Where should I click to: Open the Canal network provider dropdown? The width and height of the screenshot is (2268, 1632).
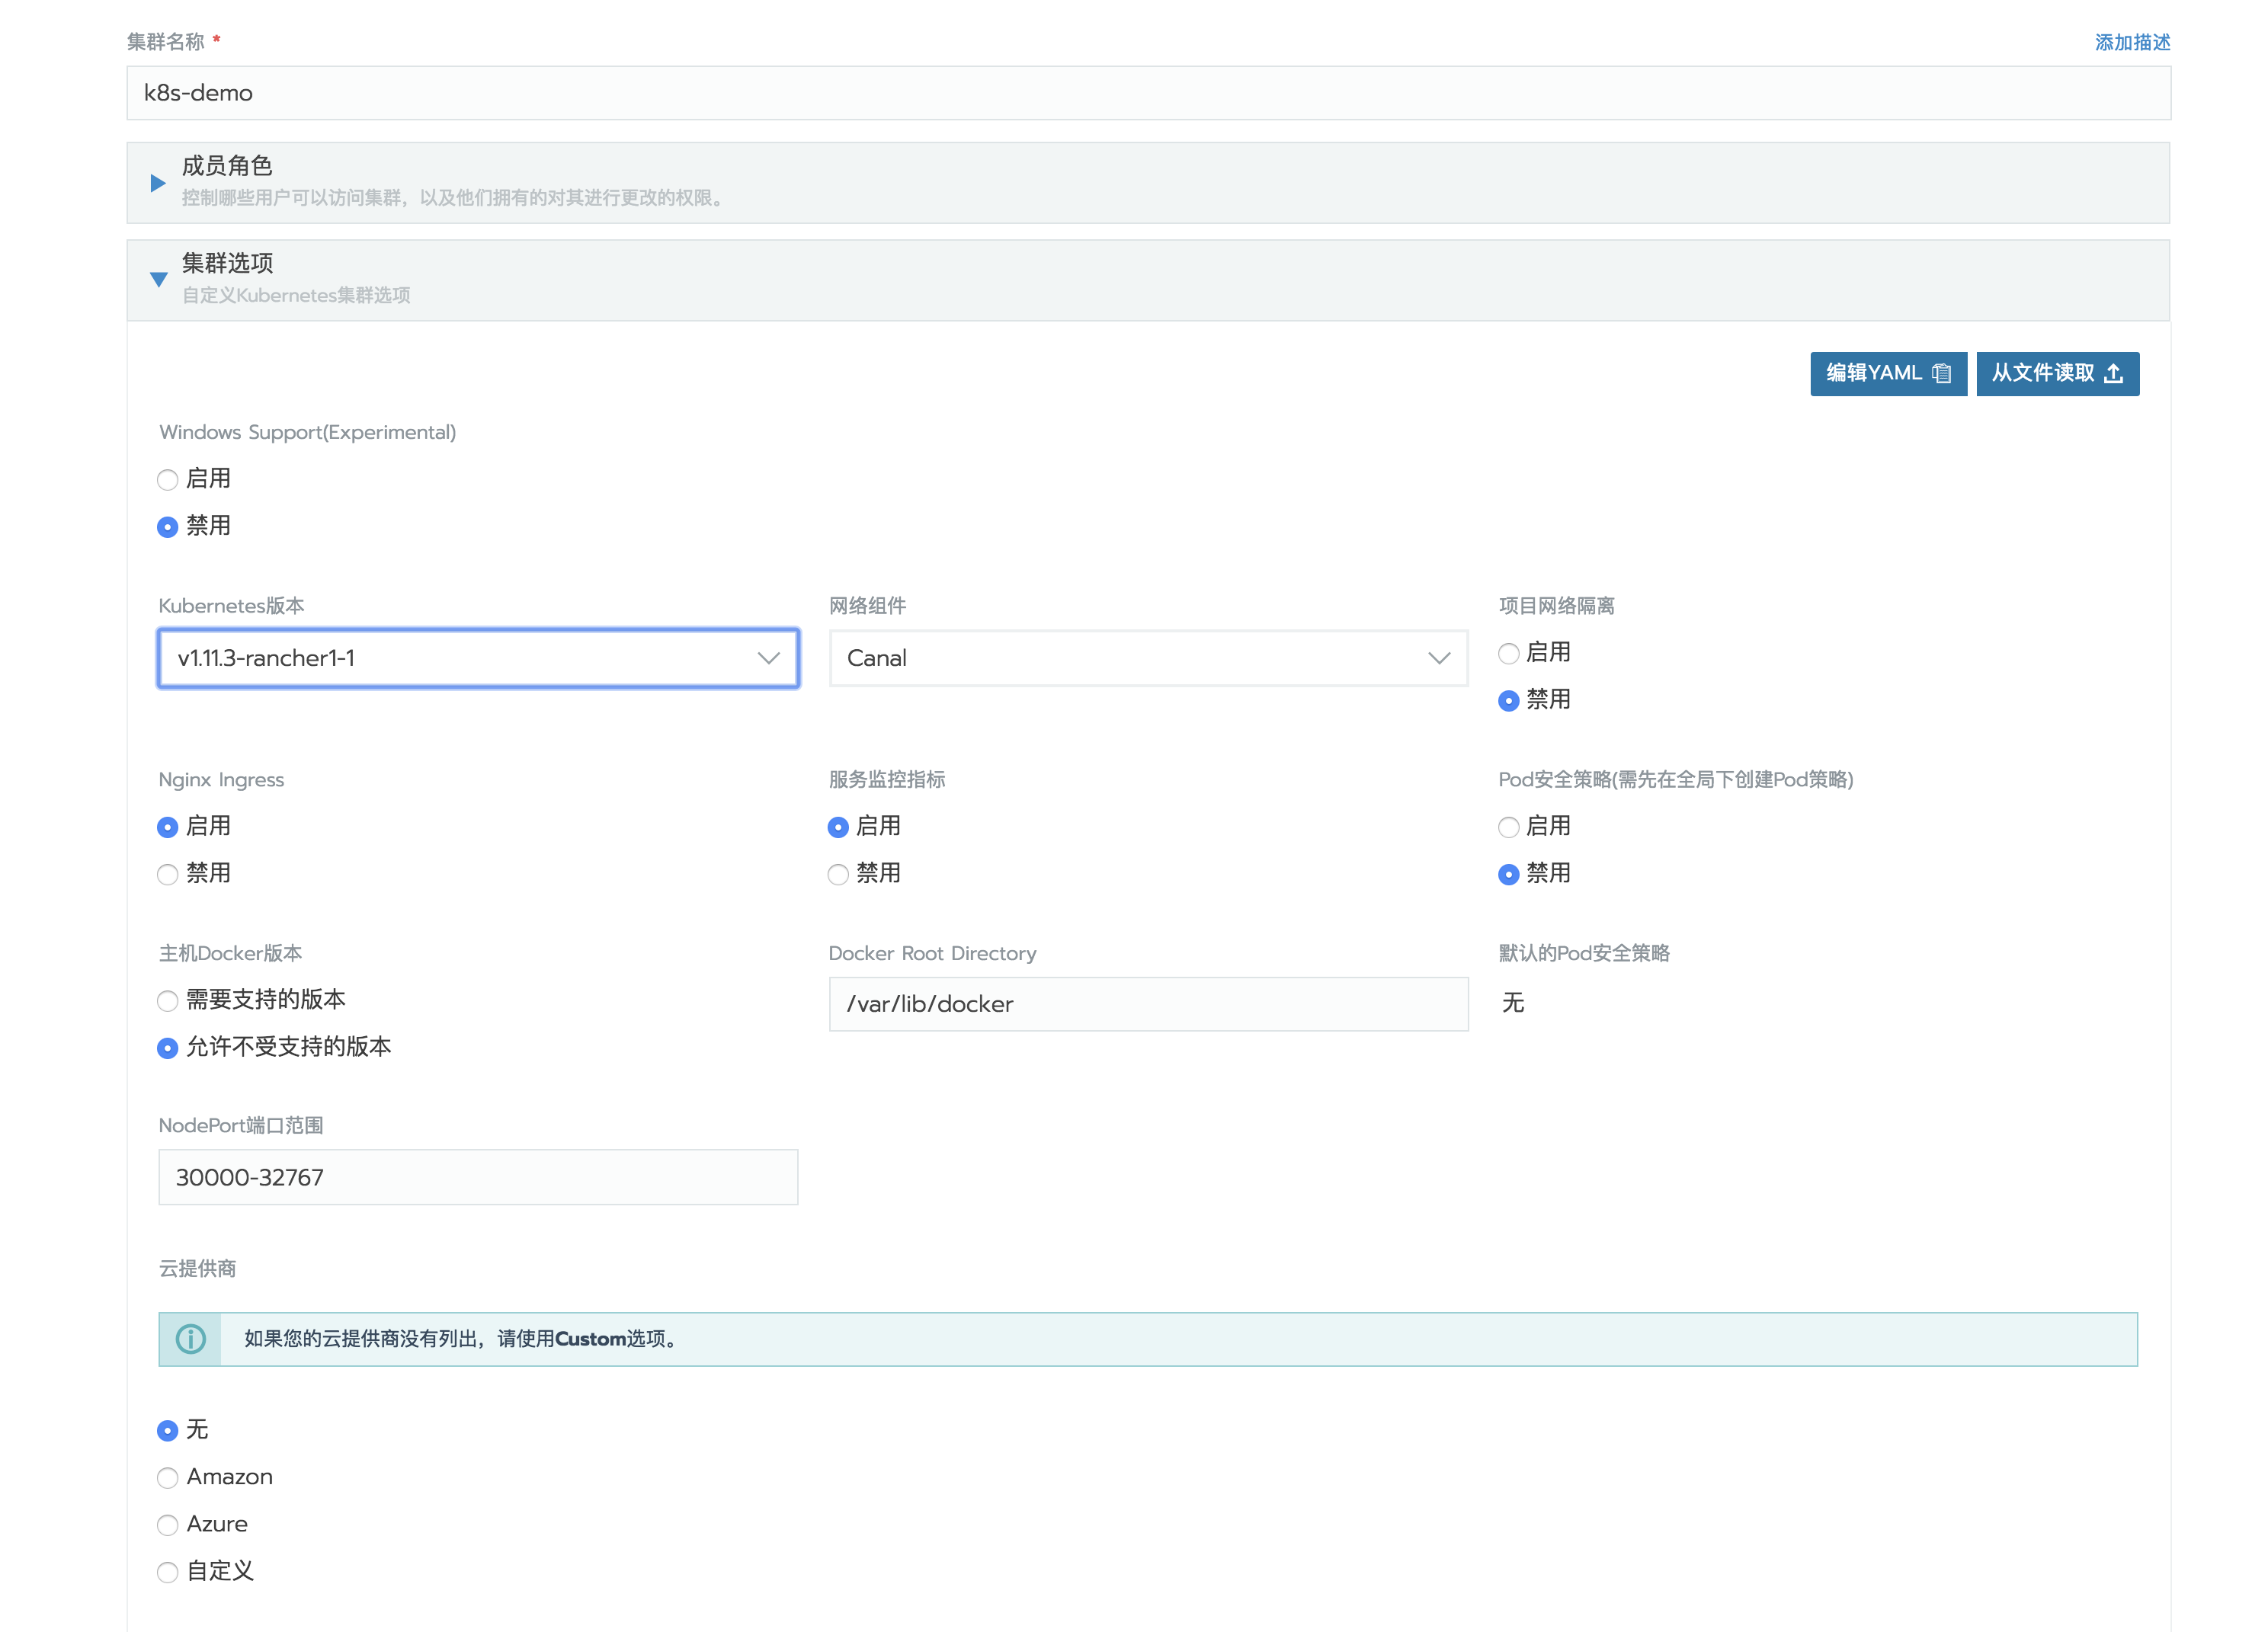1148,658
